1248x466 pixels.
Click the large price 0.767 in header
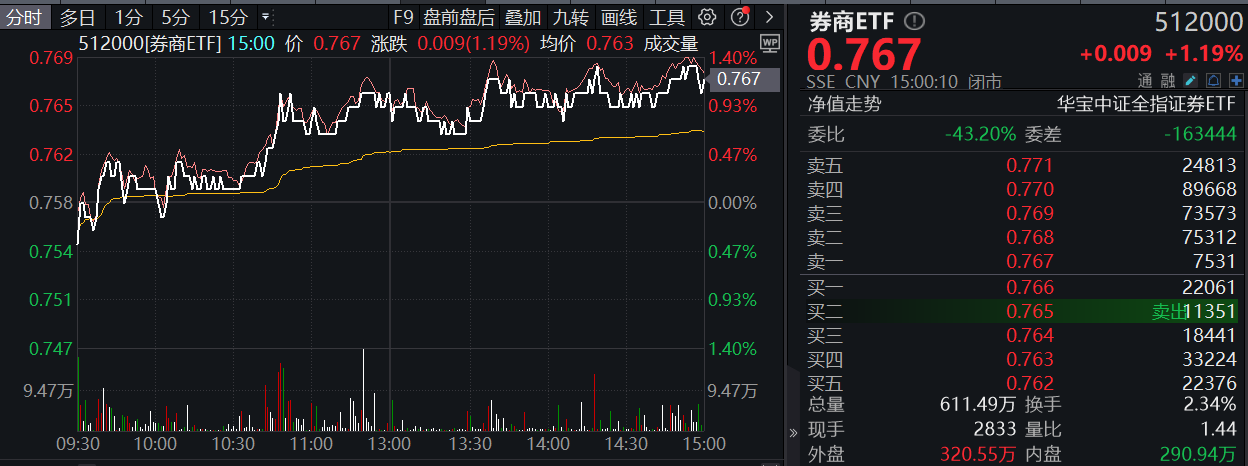[x=864, y=54]
